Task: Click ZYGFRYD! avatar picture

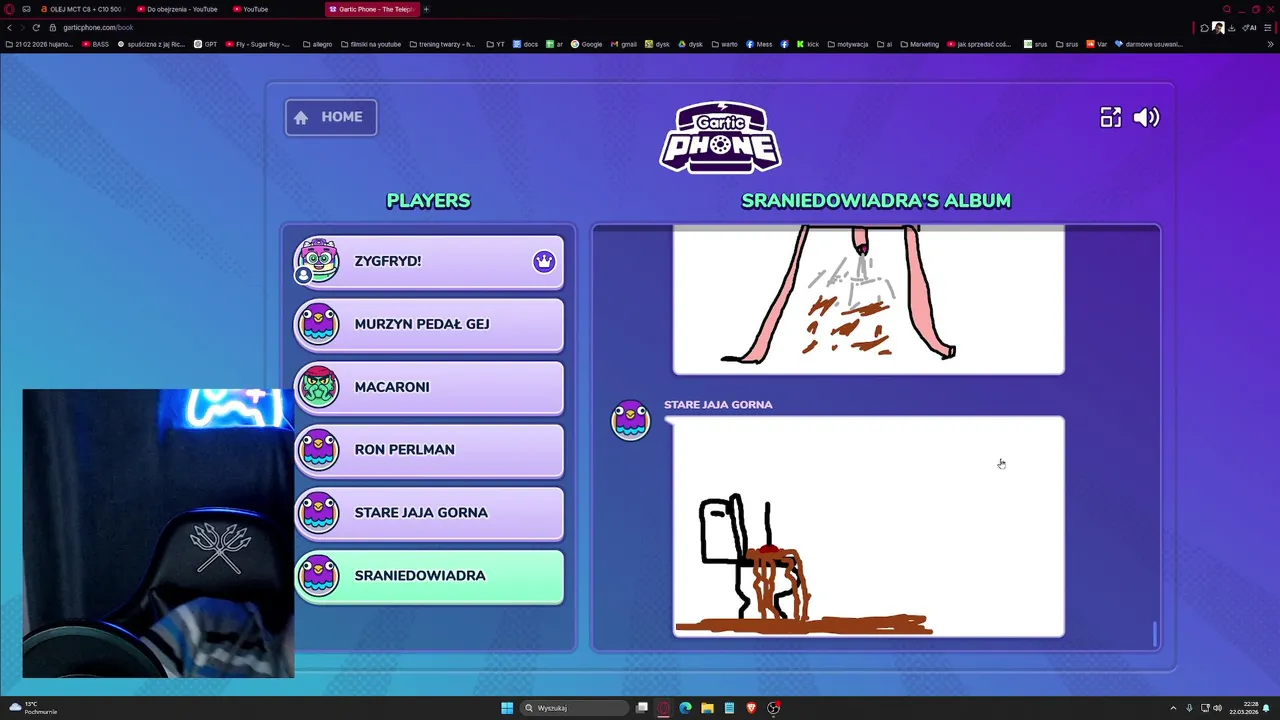Action: pyautogui.click(x=318, y=260)
